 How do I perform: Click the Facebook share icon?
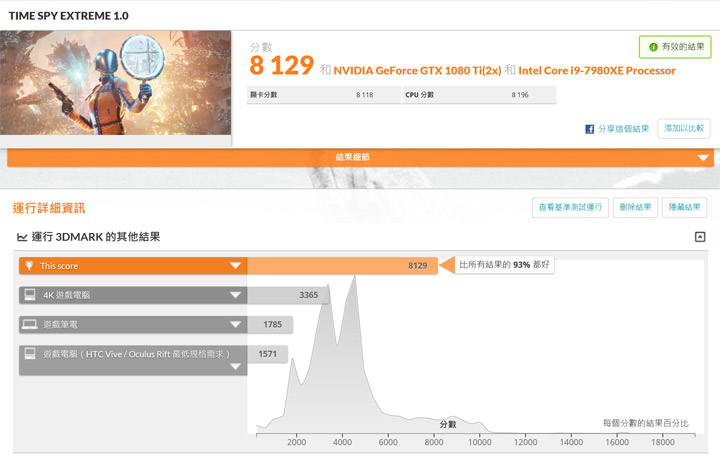click(590, 129)
